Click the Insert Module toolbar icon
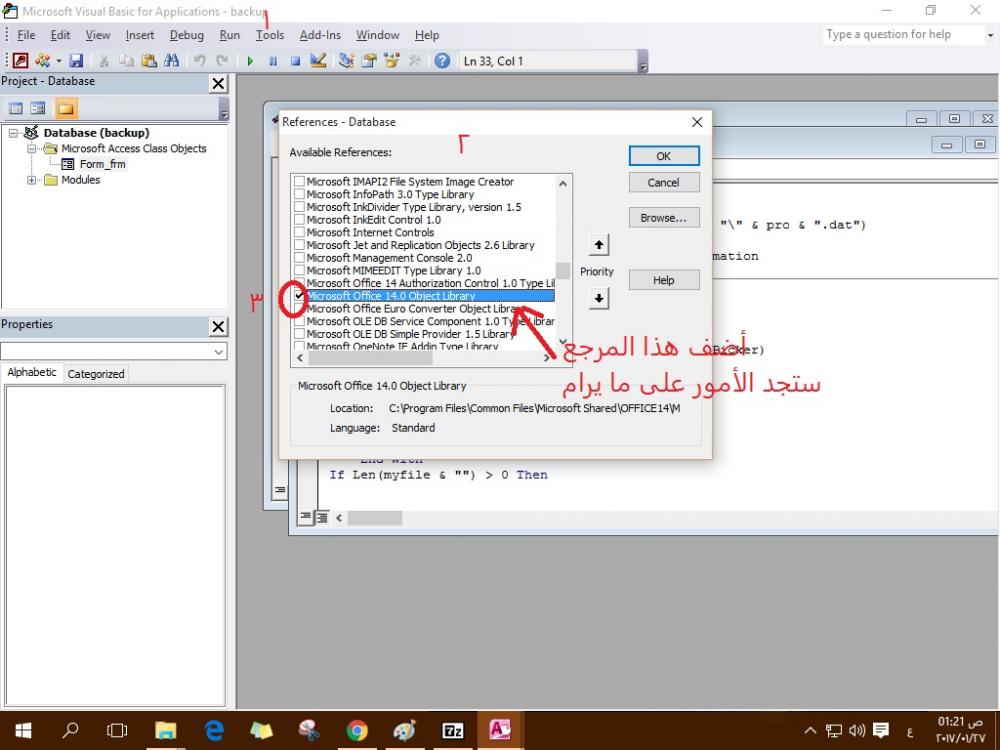This screenshot has height=750, width=1000. 43,61
